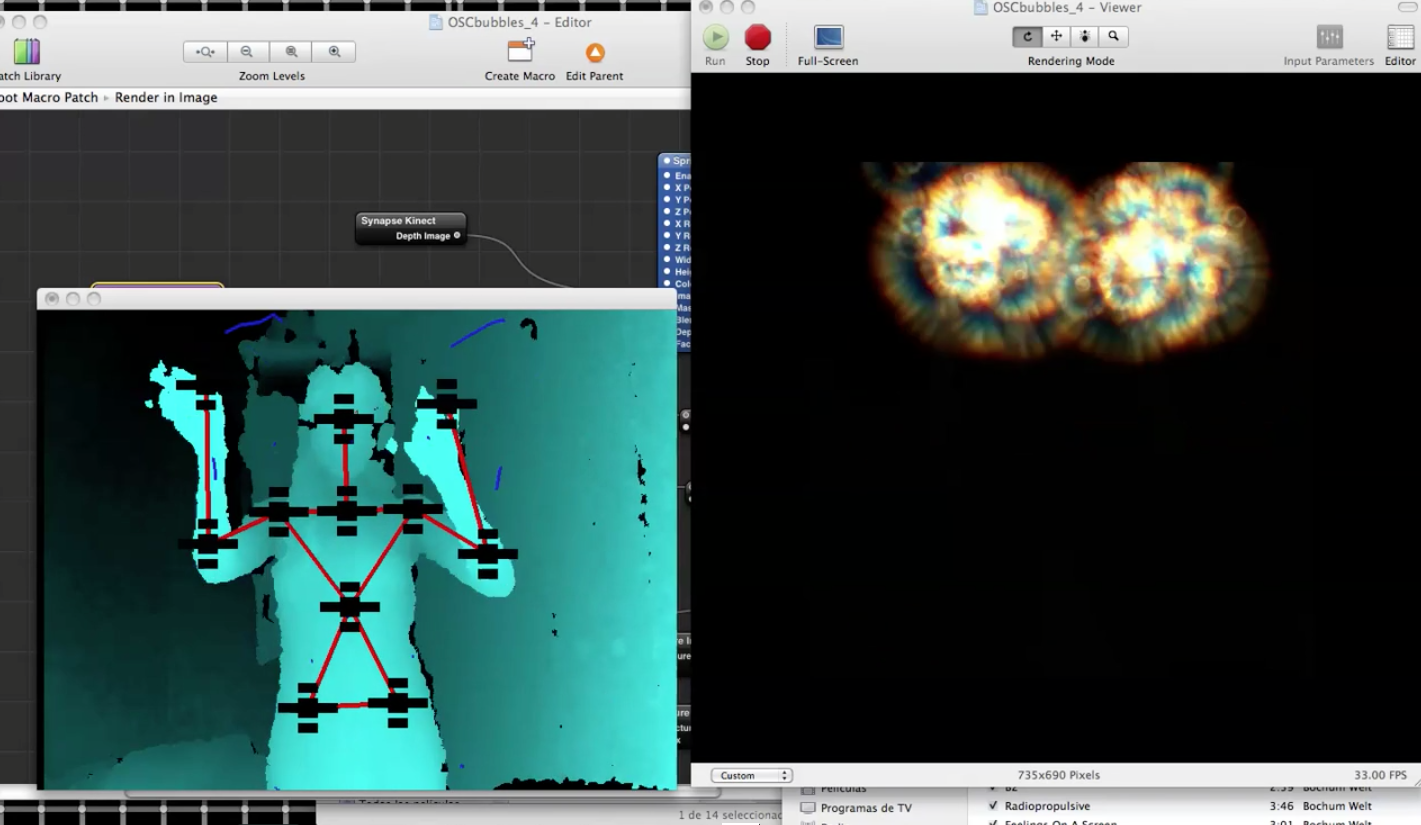
Task: Zoom out using the minus magnifier
Action: coord(247,52)
